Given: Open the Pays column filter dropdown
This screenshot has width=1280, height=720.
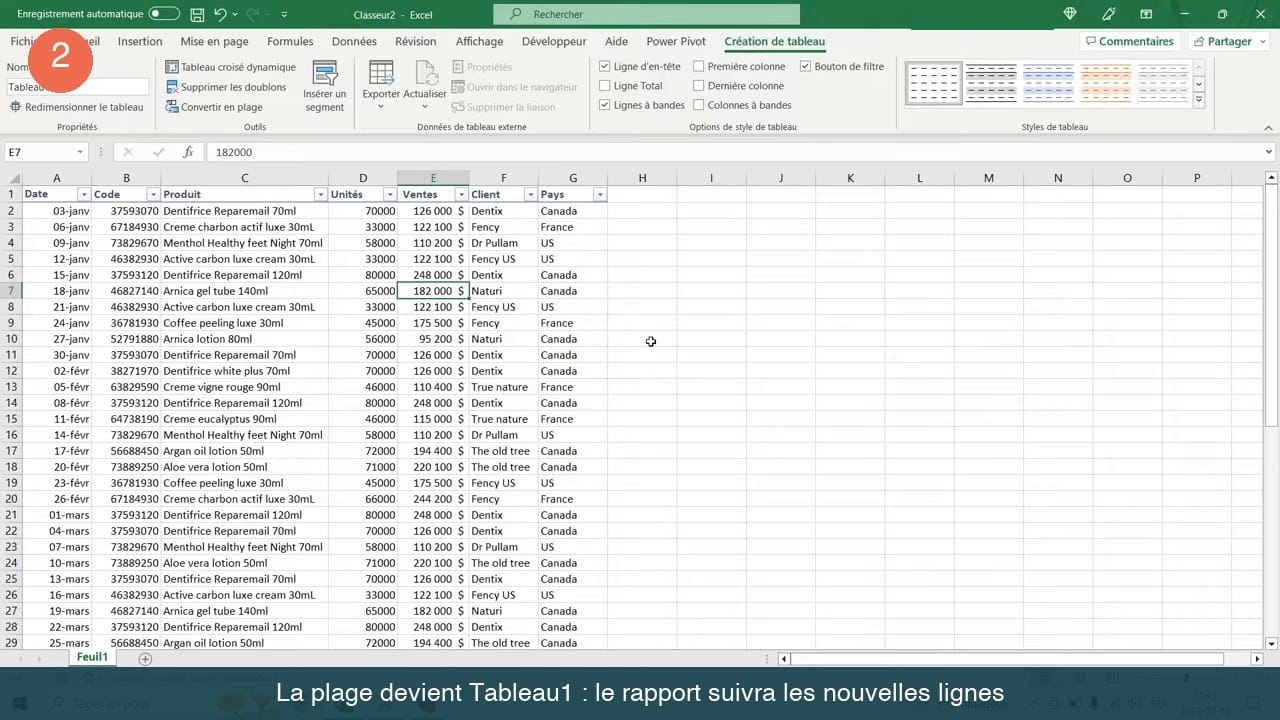Looking at the screenshot, I should [x=599, y=195].
